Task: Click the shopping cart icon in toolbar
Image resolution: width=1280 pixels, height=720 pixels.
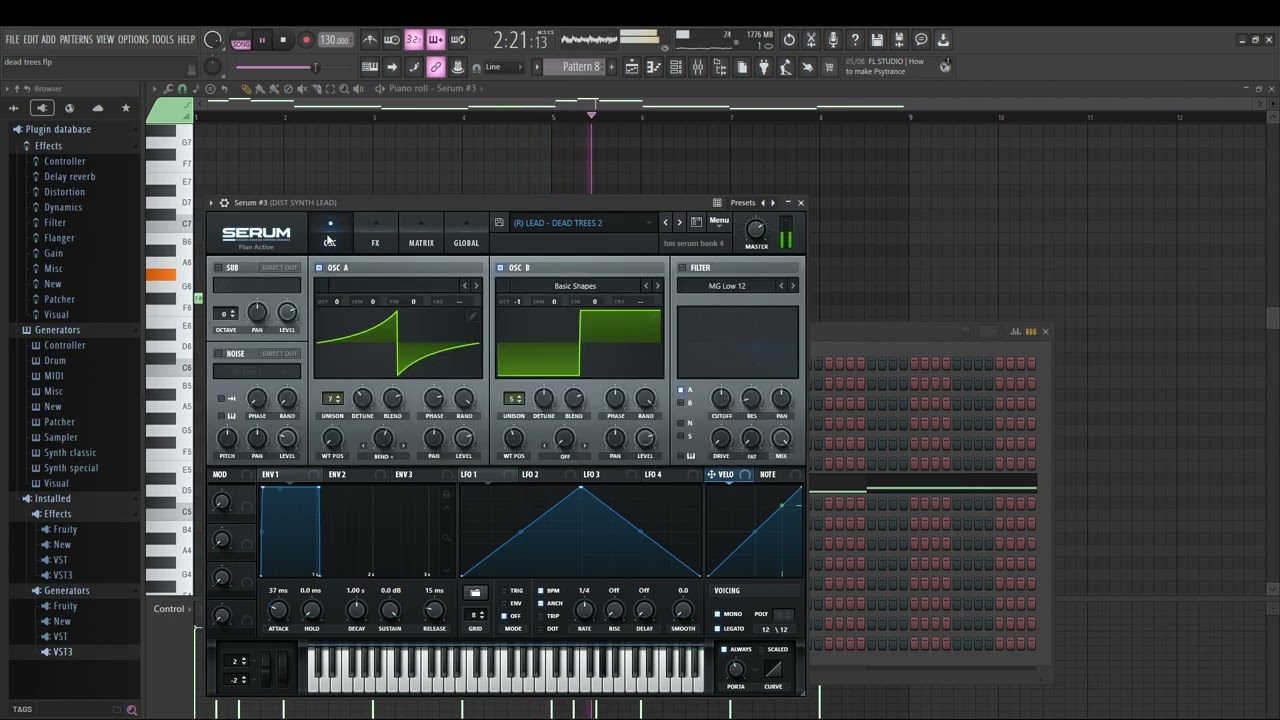Action: pyautogui.click(x=829, y=67)
